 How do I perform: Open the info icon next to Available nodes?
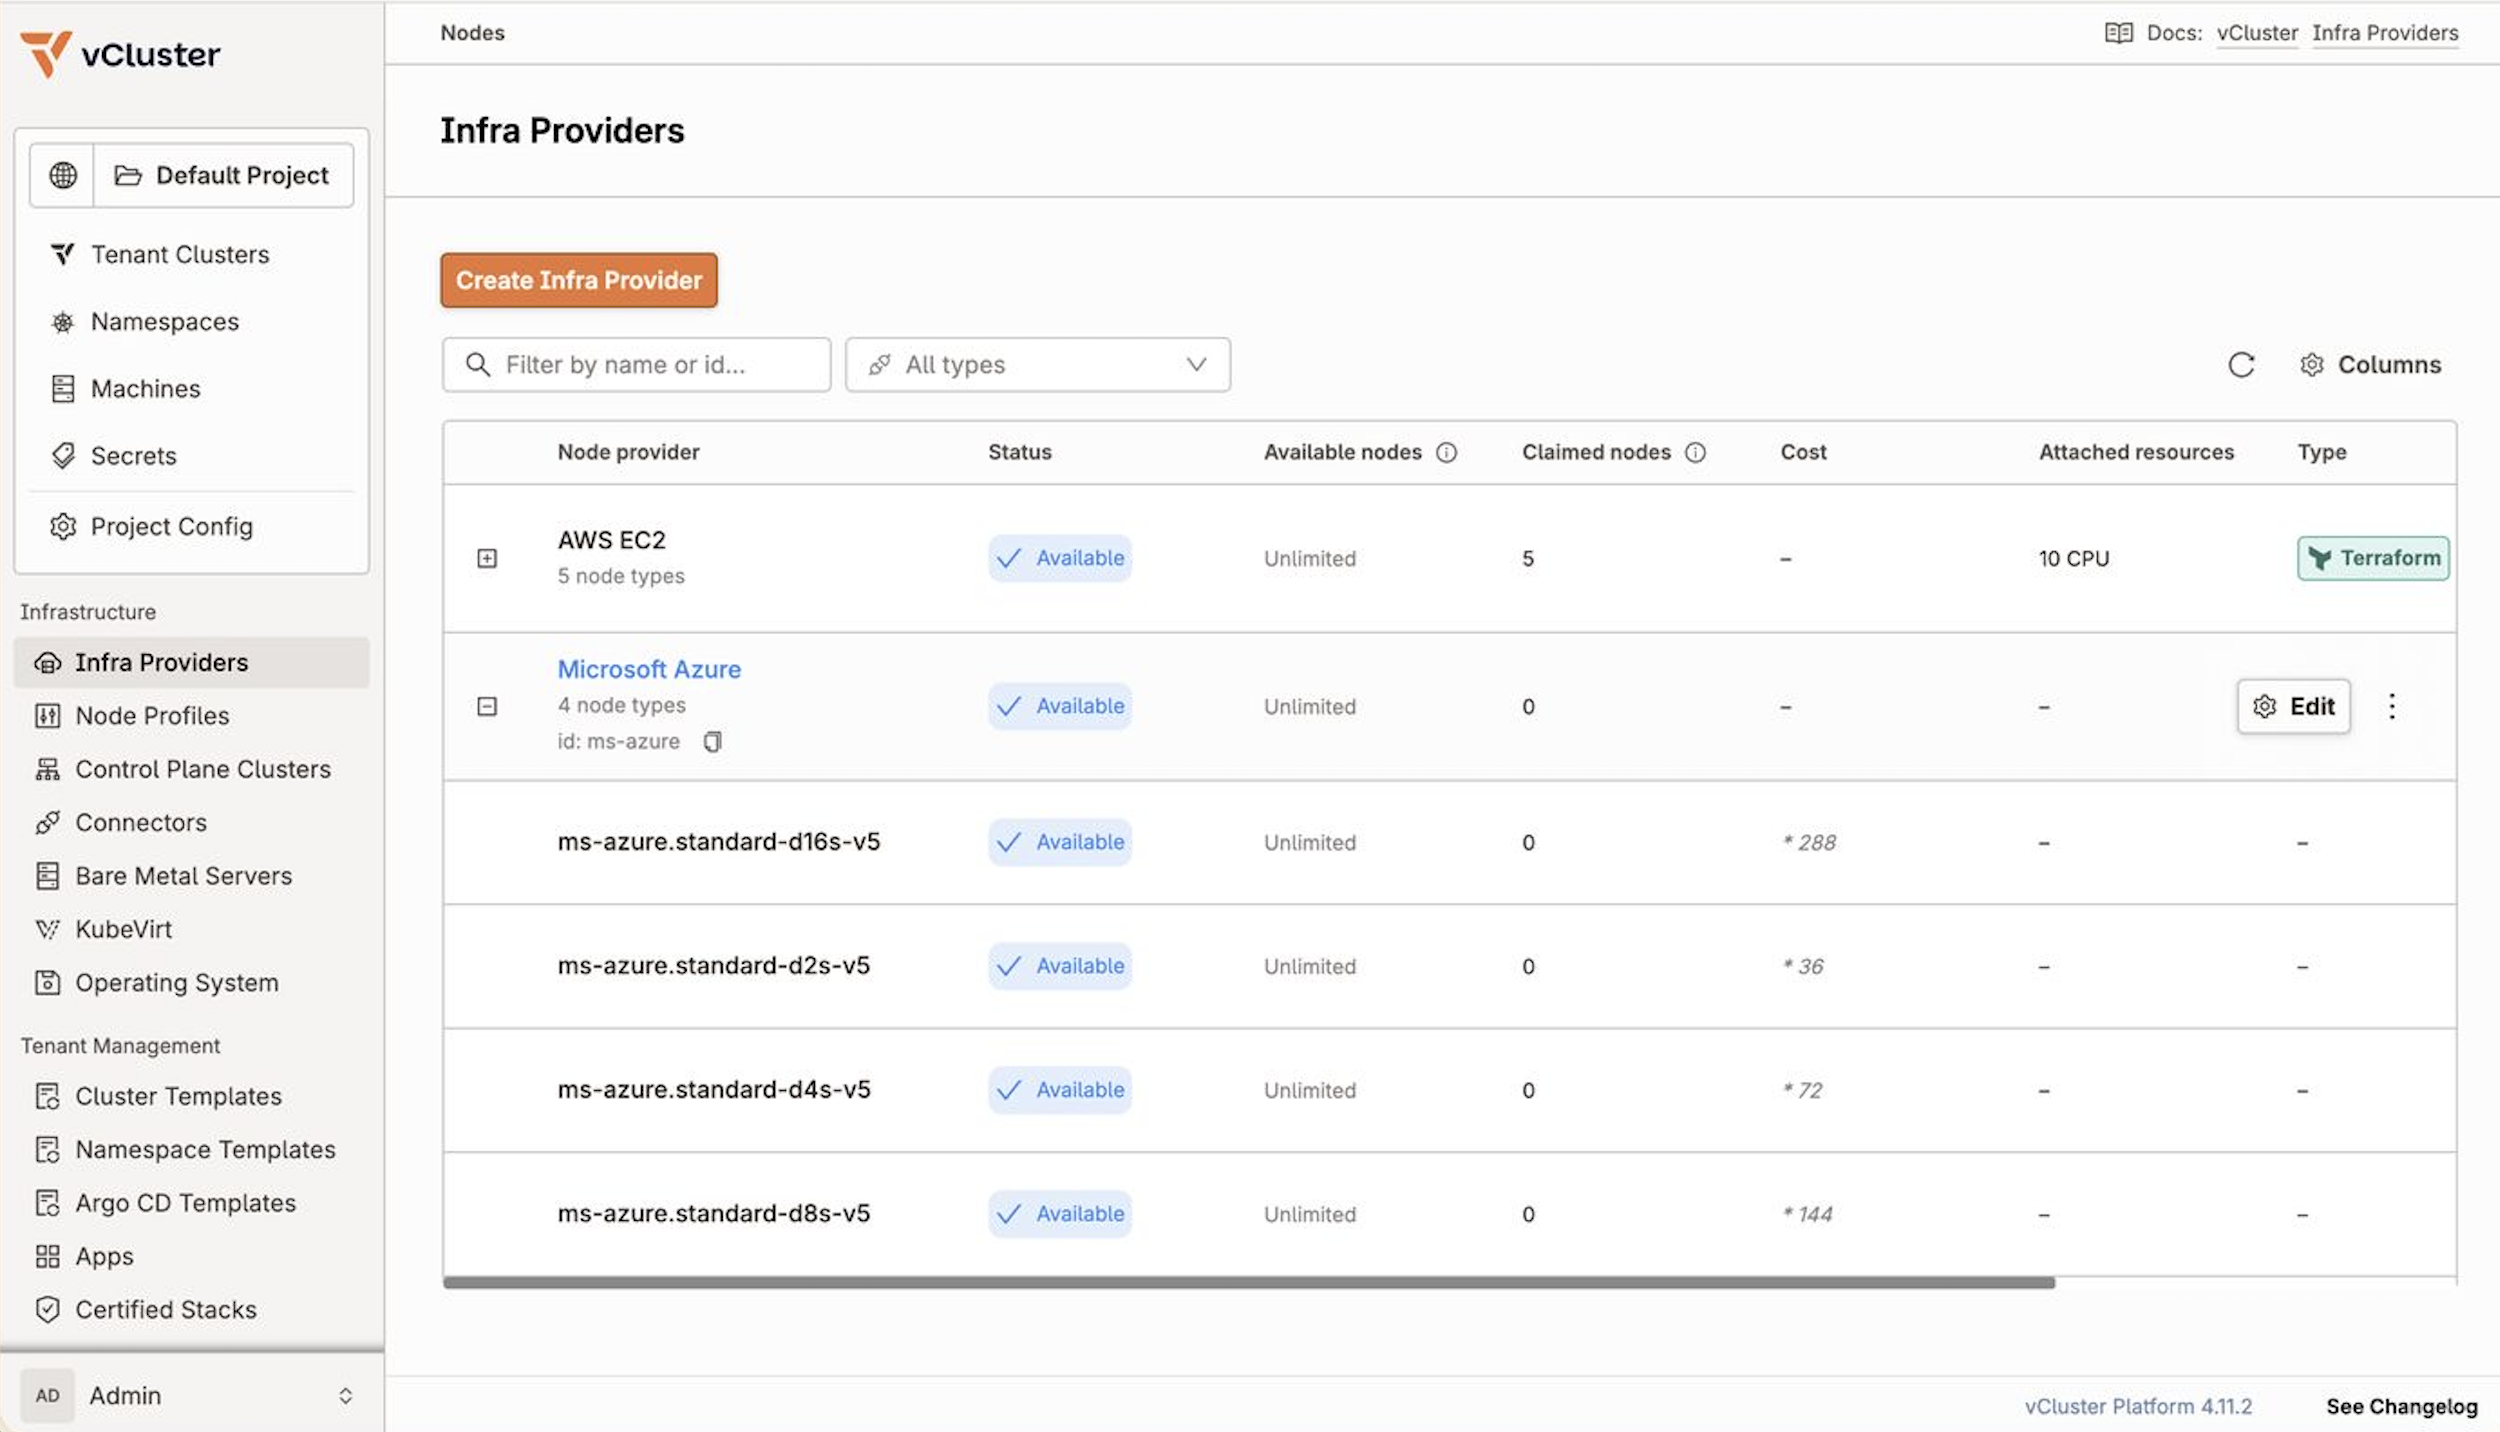1446,452
